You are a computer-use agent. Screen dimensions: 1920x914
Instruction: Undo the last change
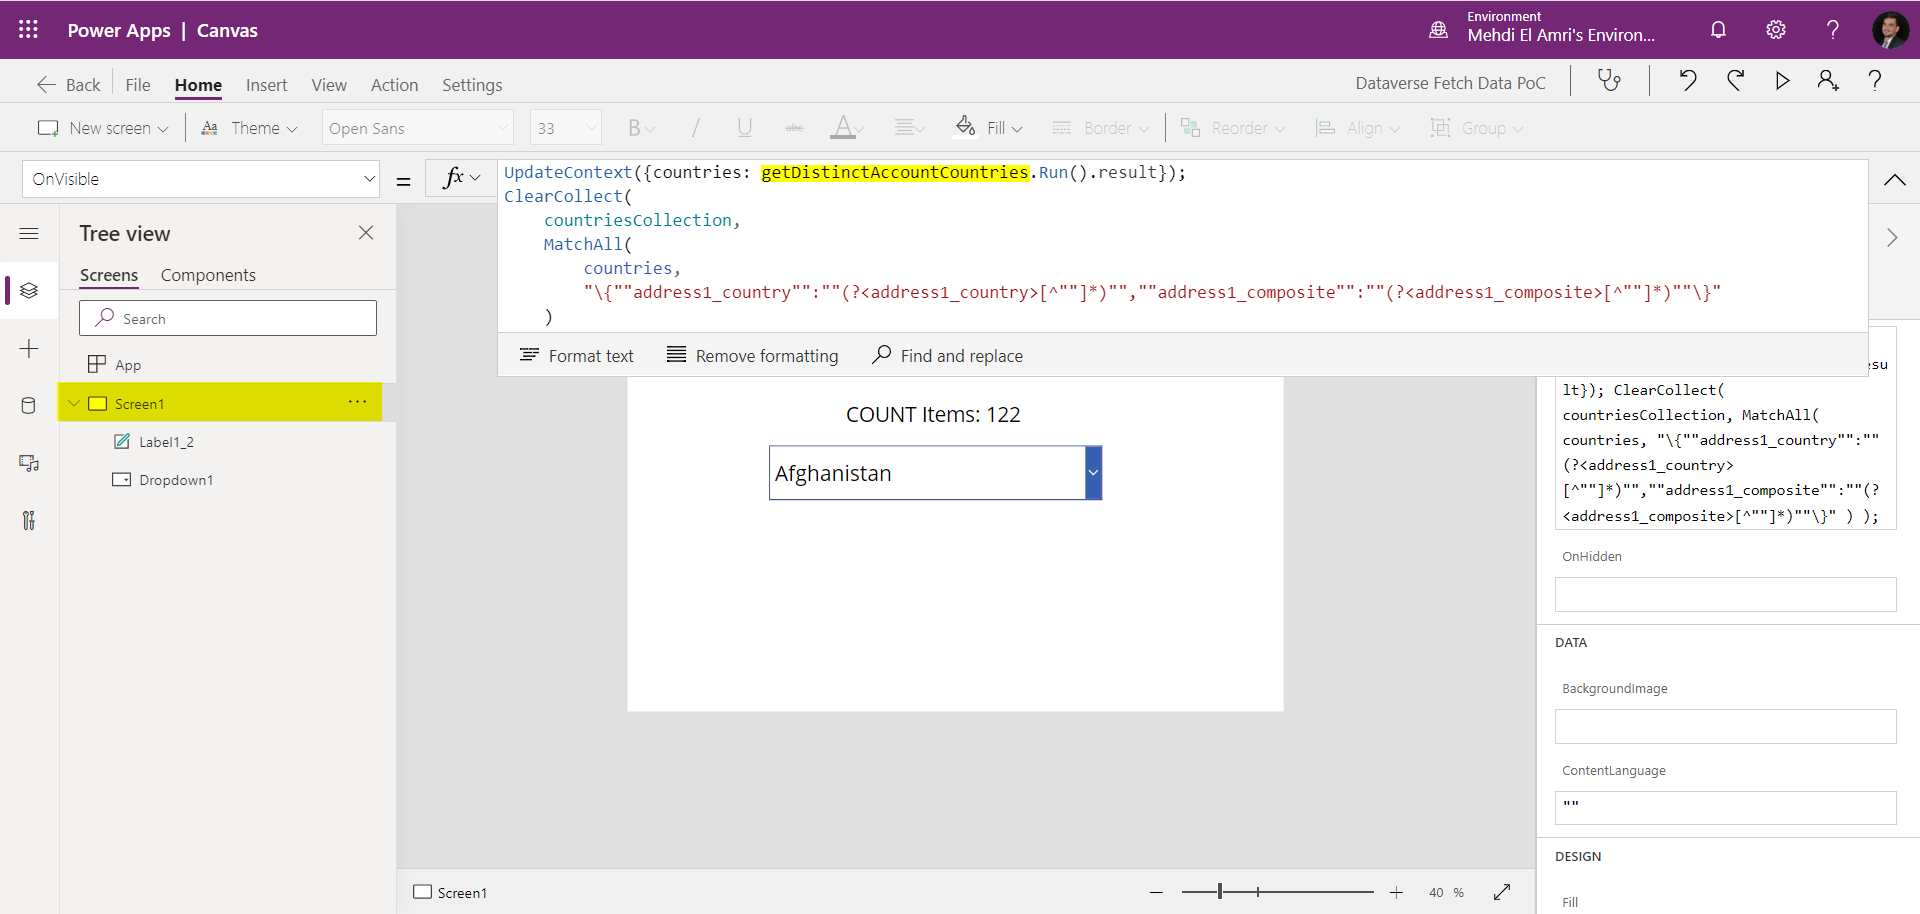(x=1688, y=81)
